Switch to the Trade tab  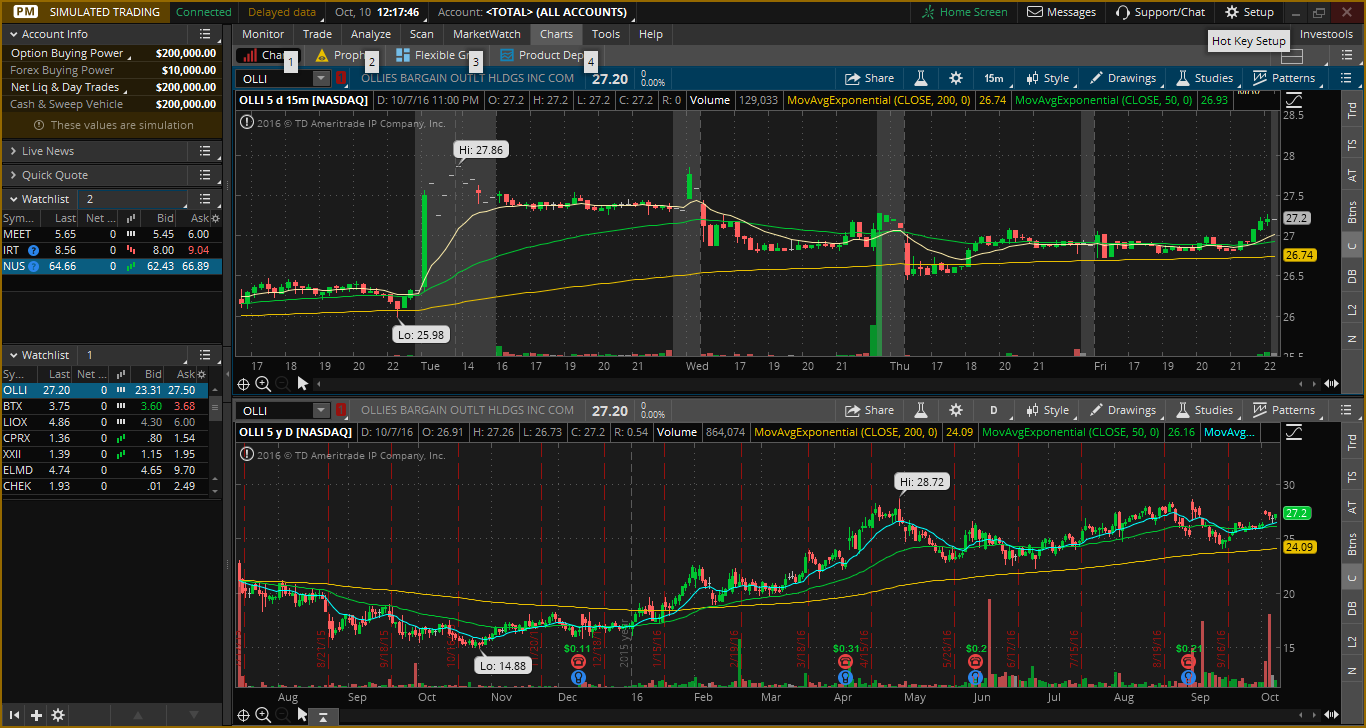click(x=317, y=34)
